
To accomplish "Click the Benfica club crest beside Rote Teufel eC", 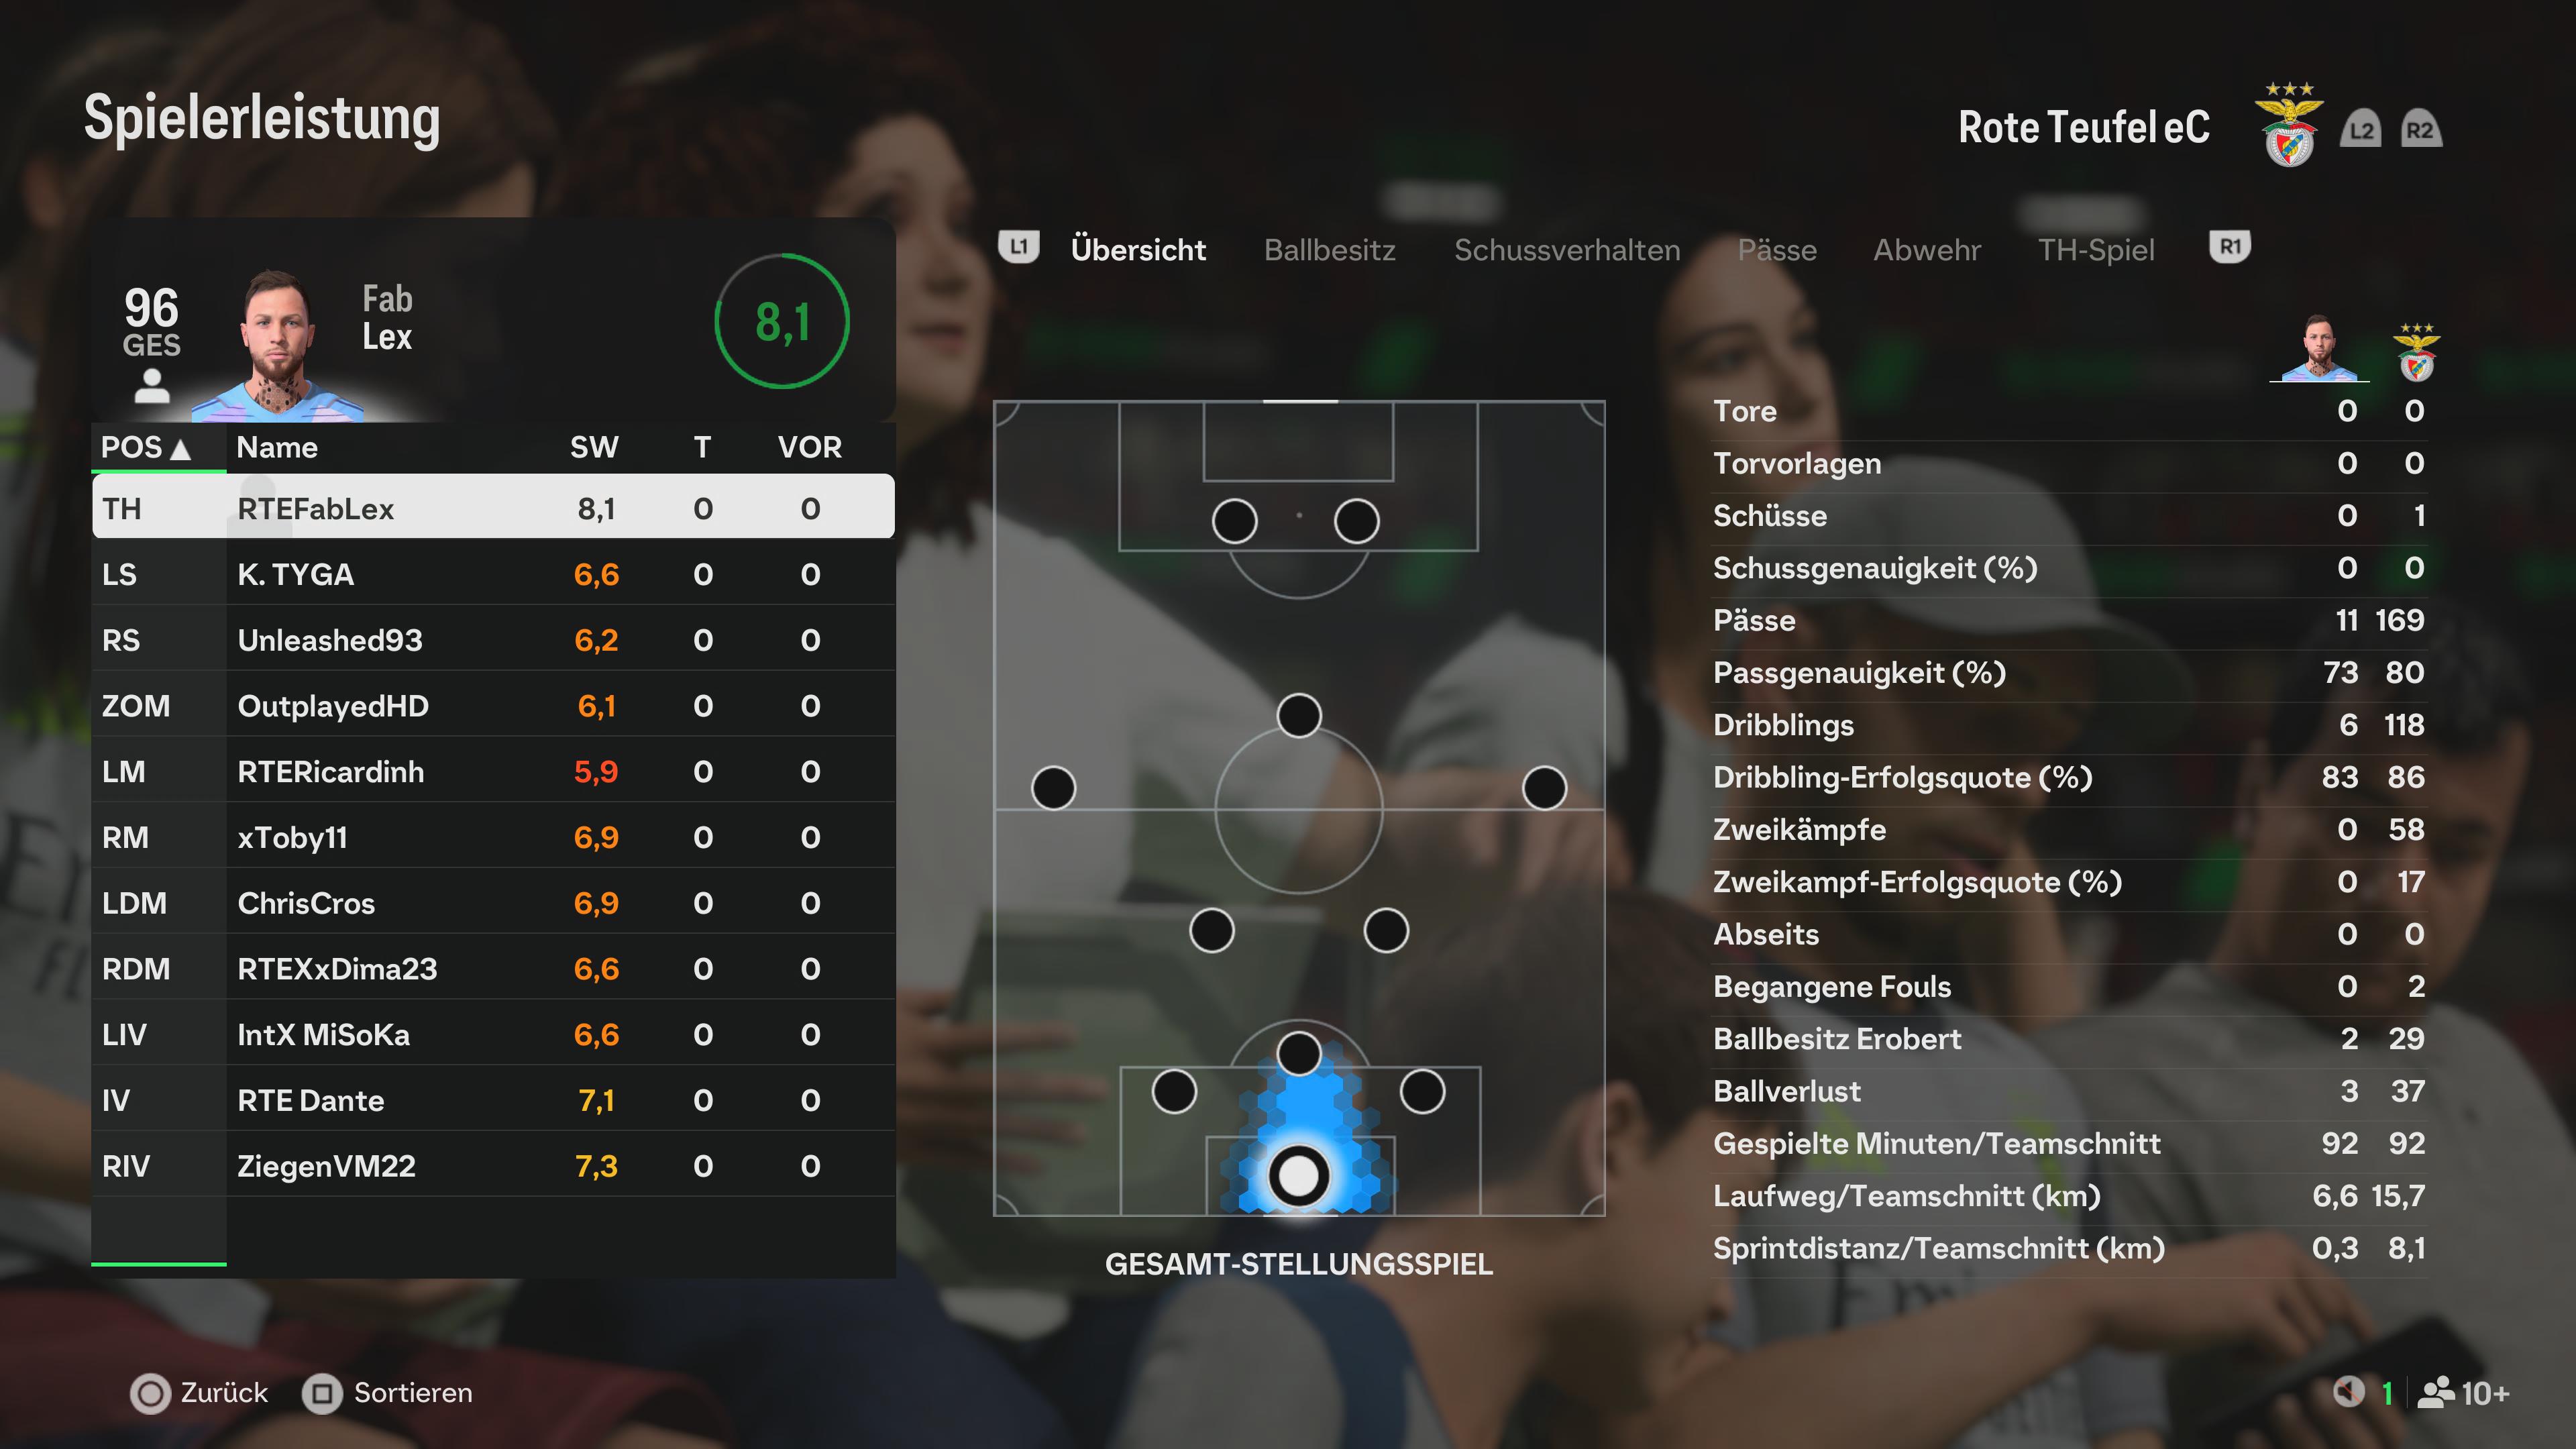I will (2289, 126).
